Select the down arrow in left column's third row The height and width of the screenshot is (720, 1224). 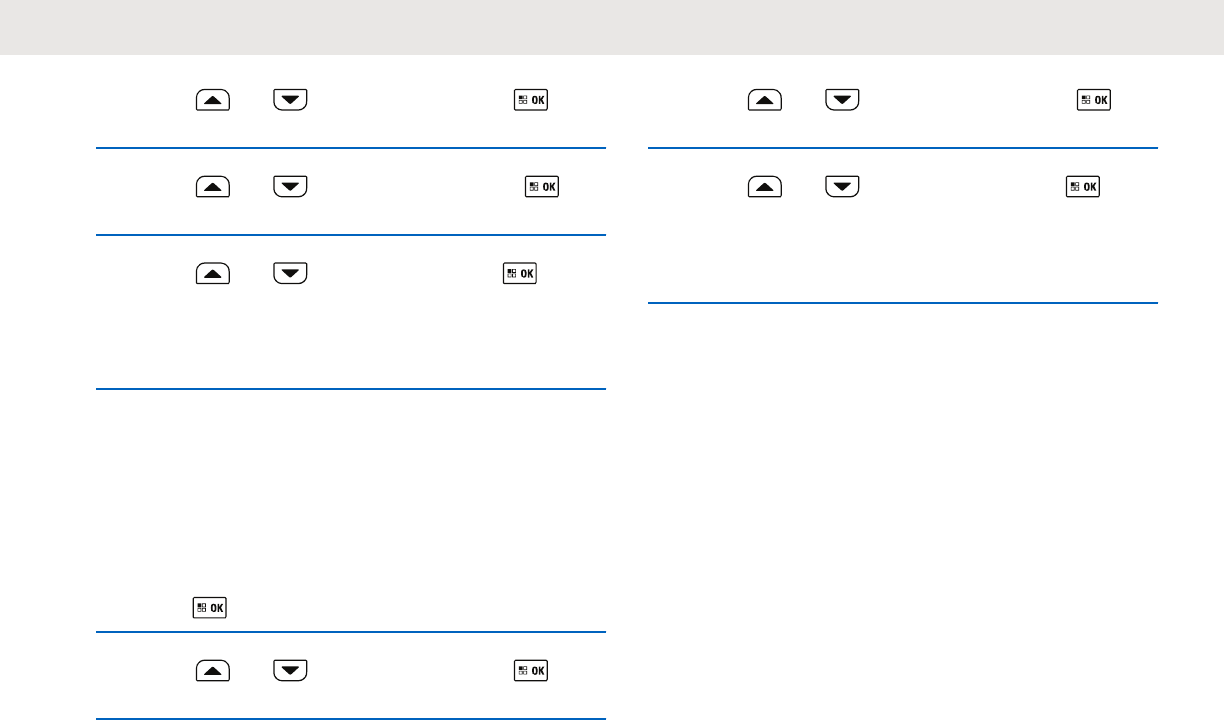click(x=290, y=272)
